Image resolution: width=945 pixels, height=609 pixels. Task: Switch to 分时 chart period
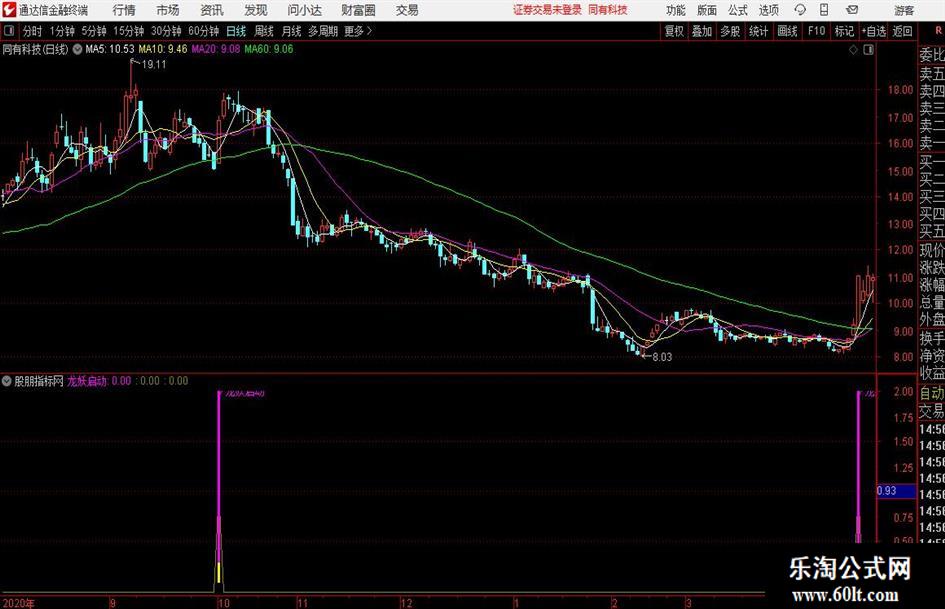(33, 31)
